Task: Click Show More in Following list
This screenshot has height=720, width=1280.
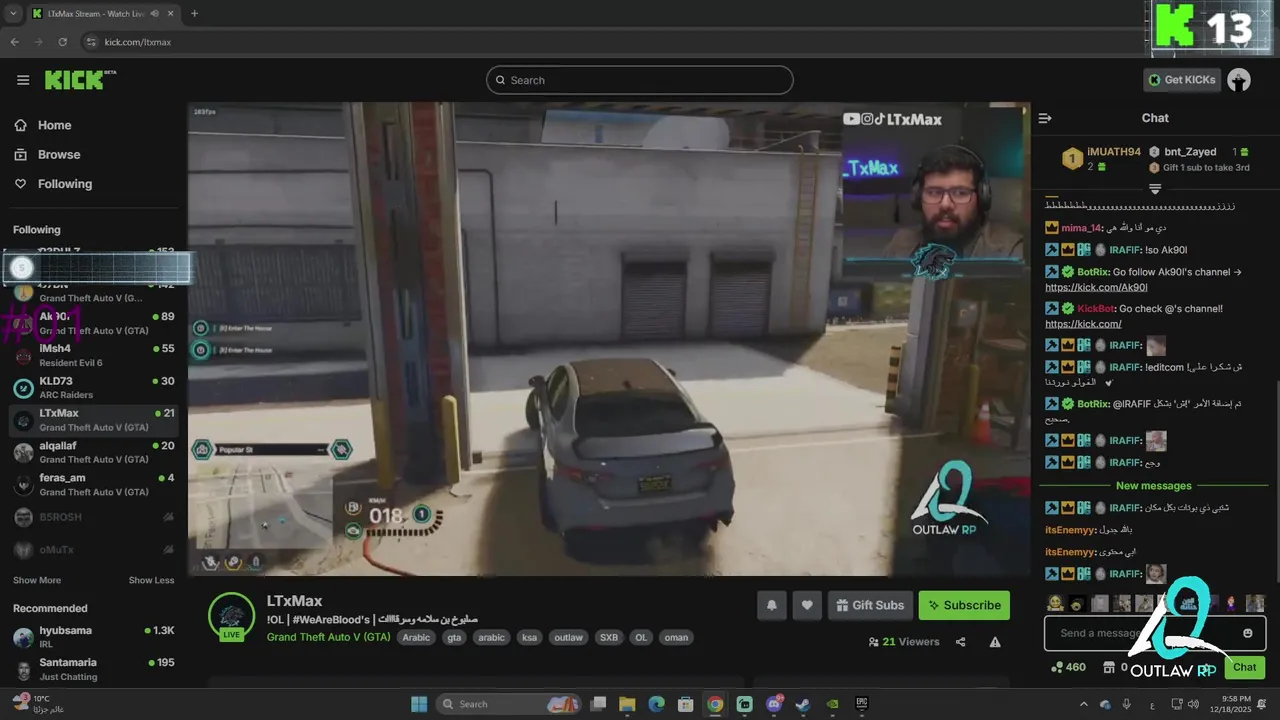Action: click(37, 580)
